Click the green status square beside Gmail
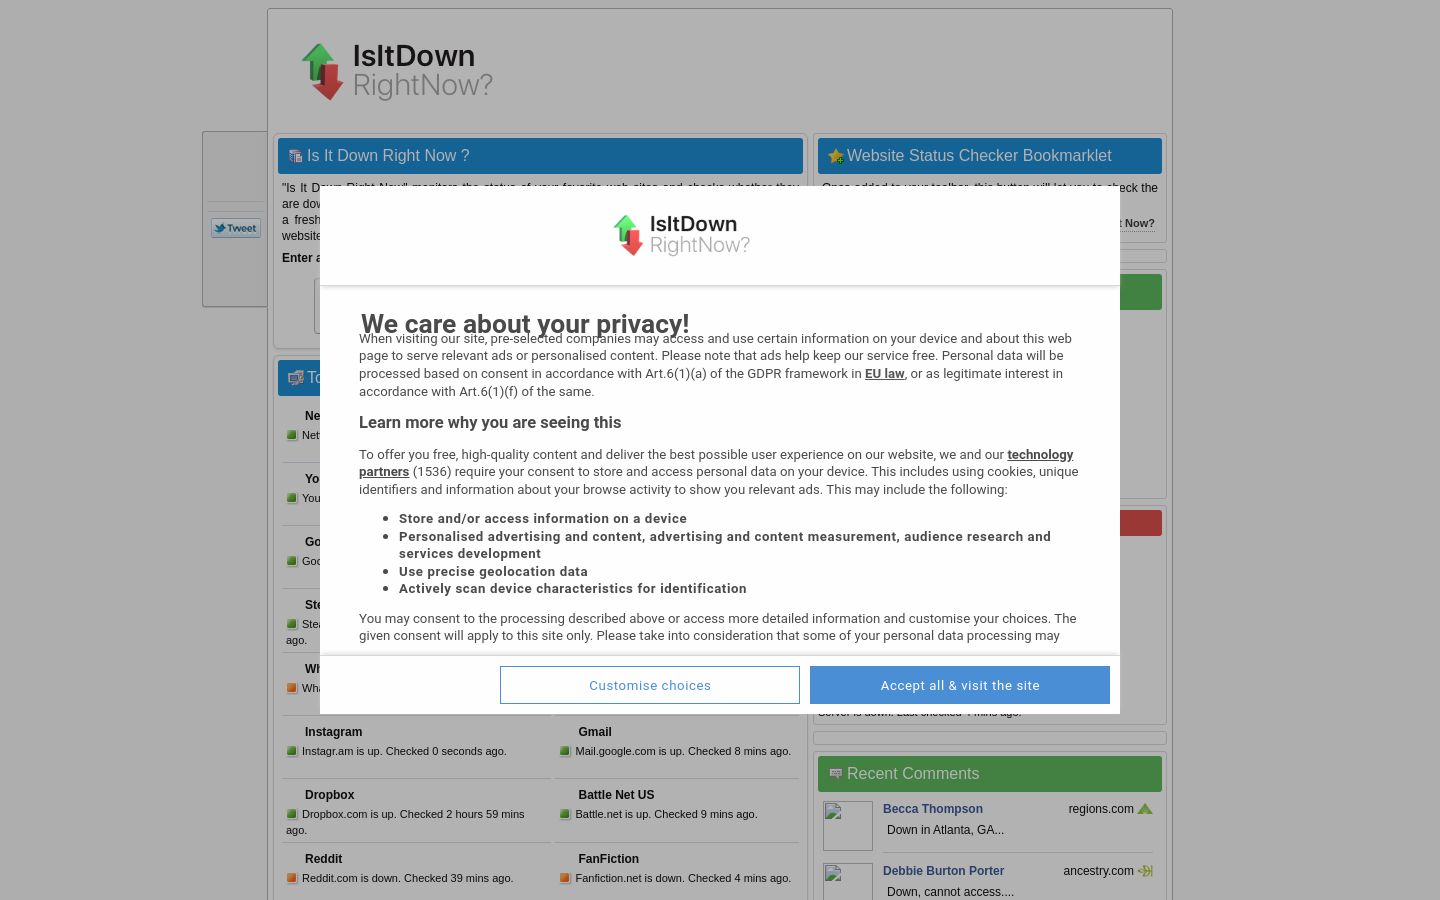 coord(565,751)
